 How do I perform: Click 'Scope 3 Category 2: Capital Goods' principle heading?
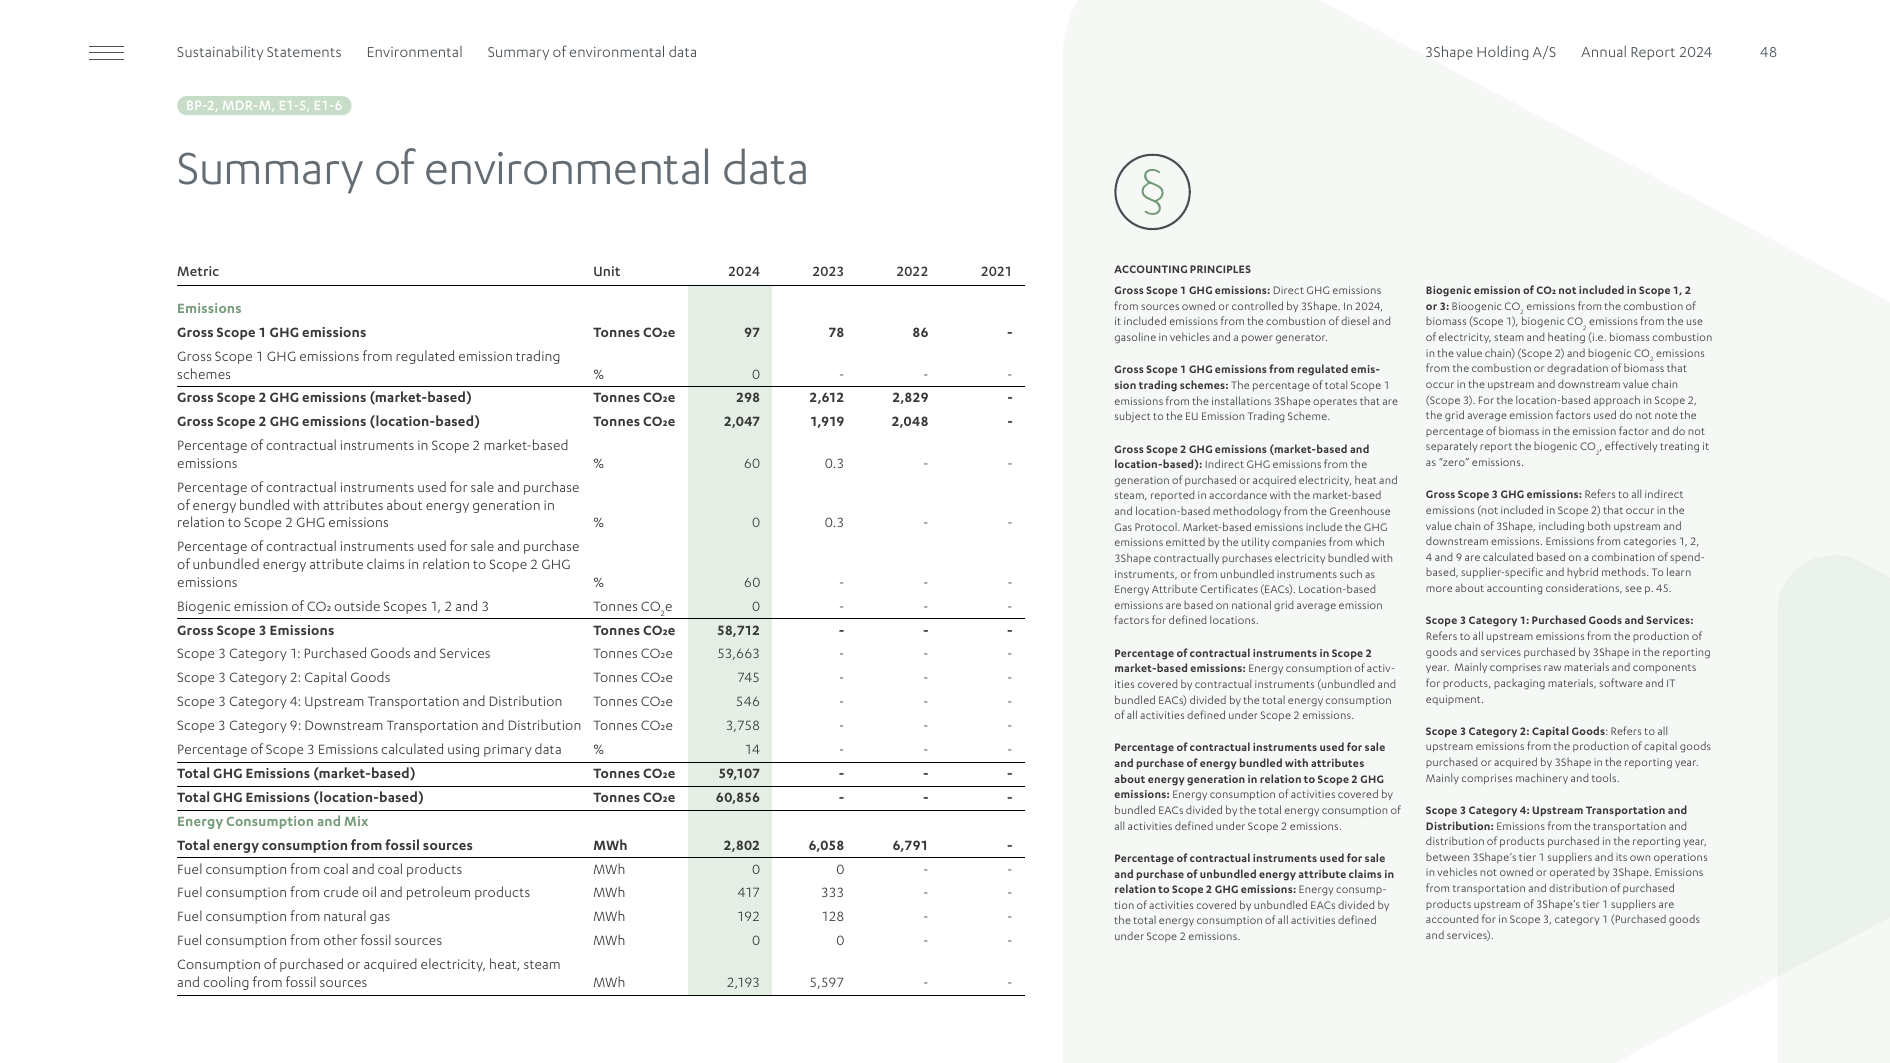click(1515, 732)
